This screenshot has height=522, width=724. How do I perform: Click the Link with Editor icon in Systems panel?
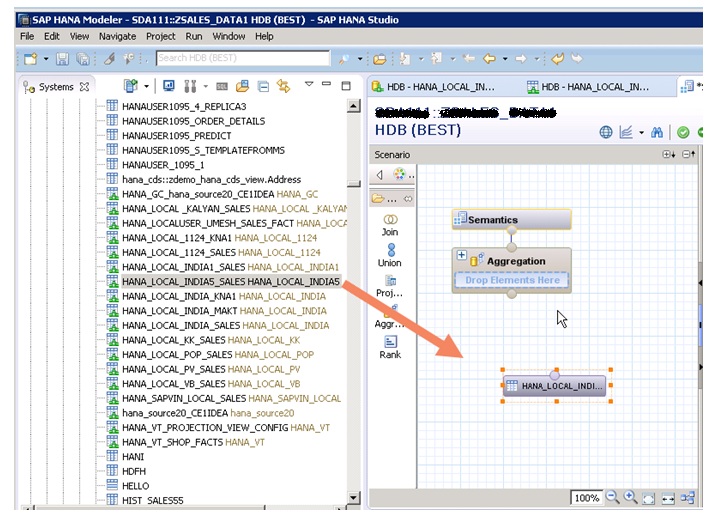(284, 86)
